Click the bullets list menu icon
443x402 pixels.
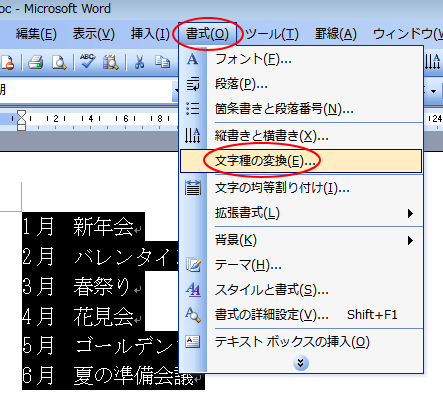(x=193, y=109)
